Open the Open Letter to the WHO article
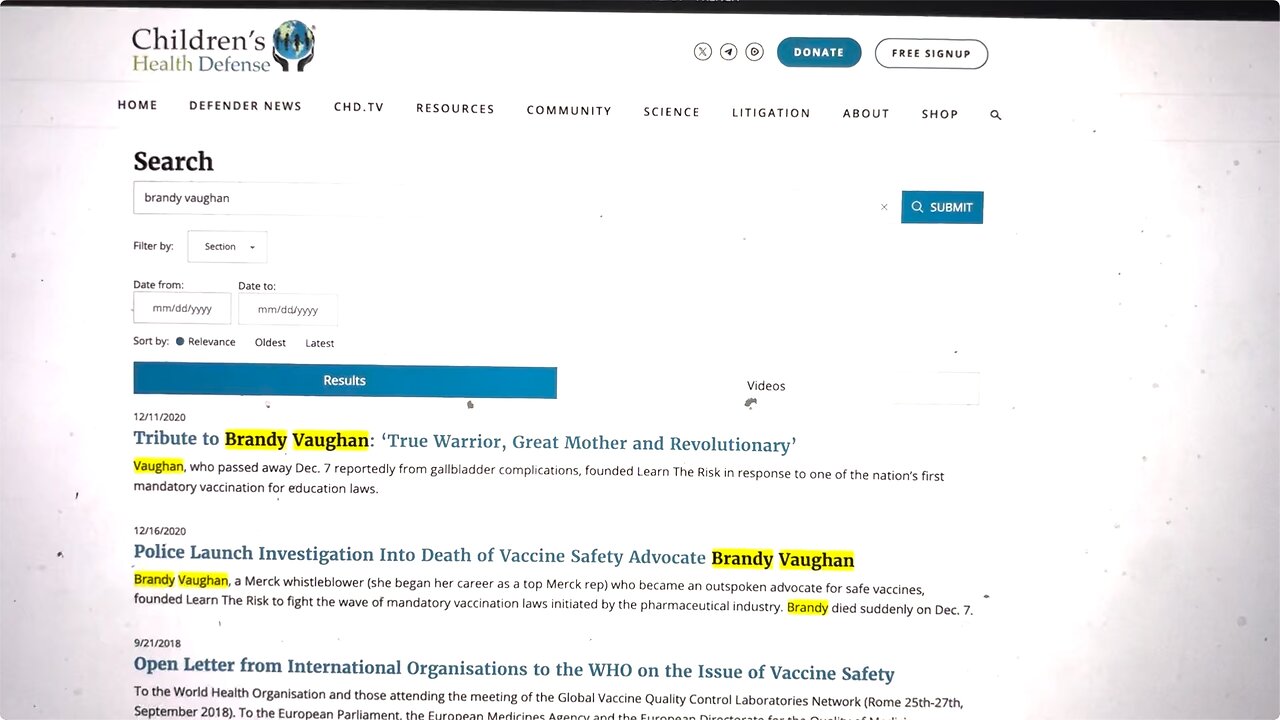1280x720 pixels. 514,670
